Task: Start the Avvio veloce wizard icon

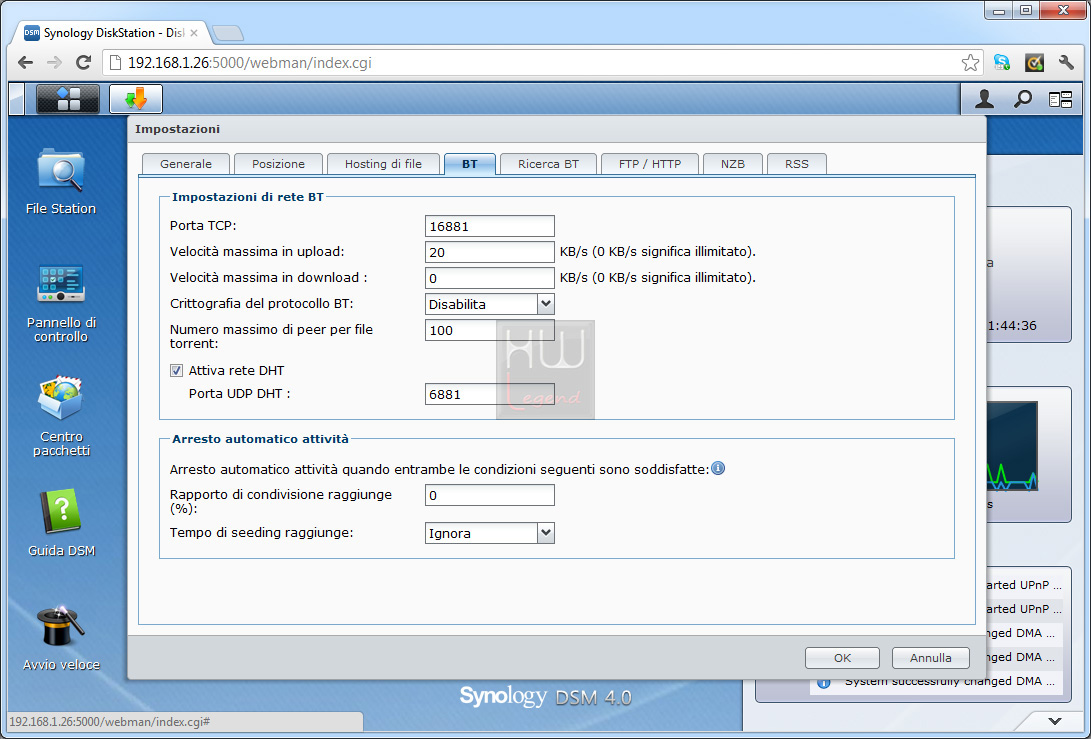Action: (61, 637)
